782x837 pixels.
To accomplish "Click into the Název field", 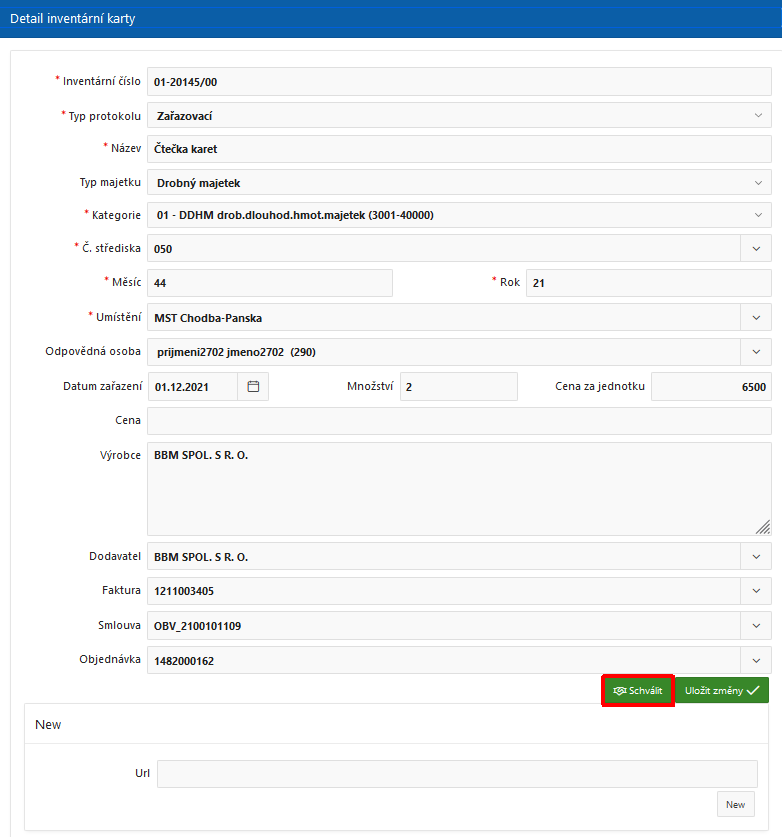I will point(459,149).
